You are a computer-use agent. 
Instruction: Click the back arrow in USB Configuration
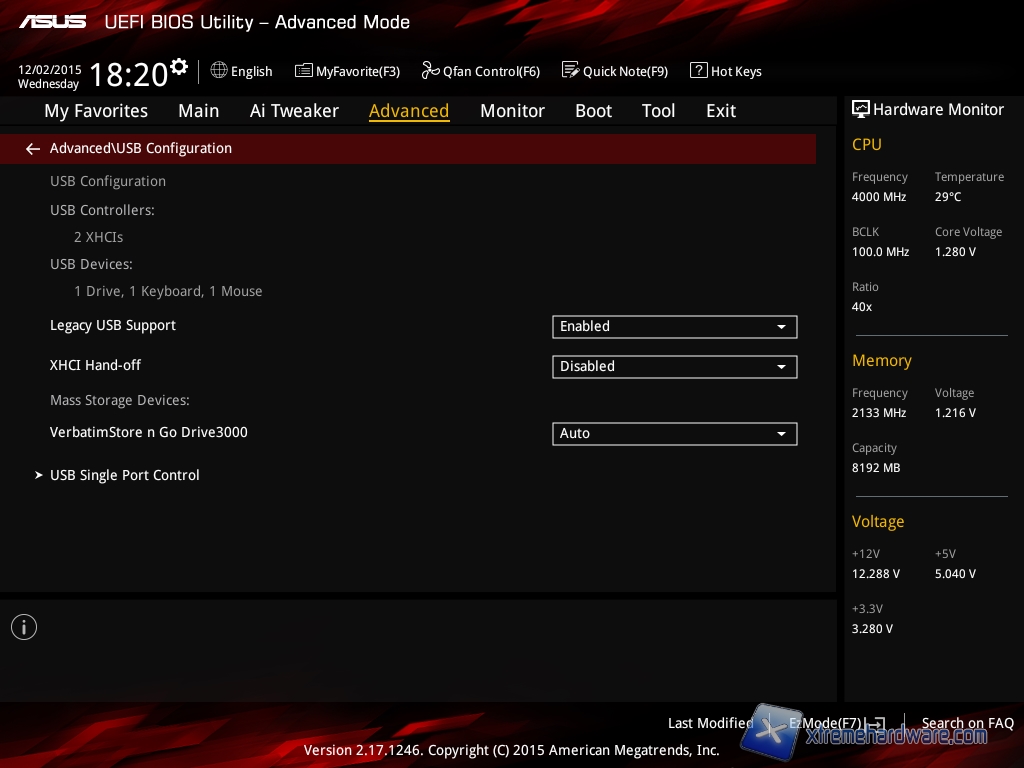pyautogui.click(x=33, y=149)
